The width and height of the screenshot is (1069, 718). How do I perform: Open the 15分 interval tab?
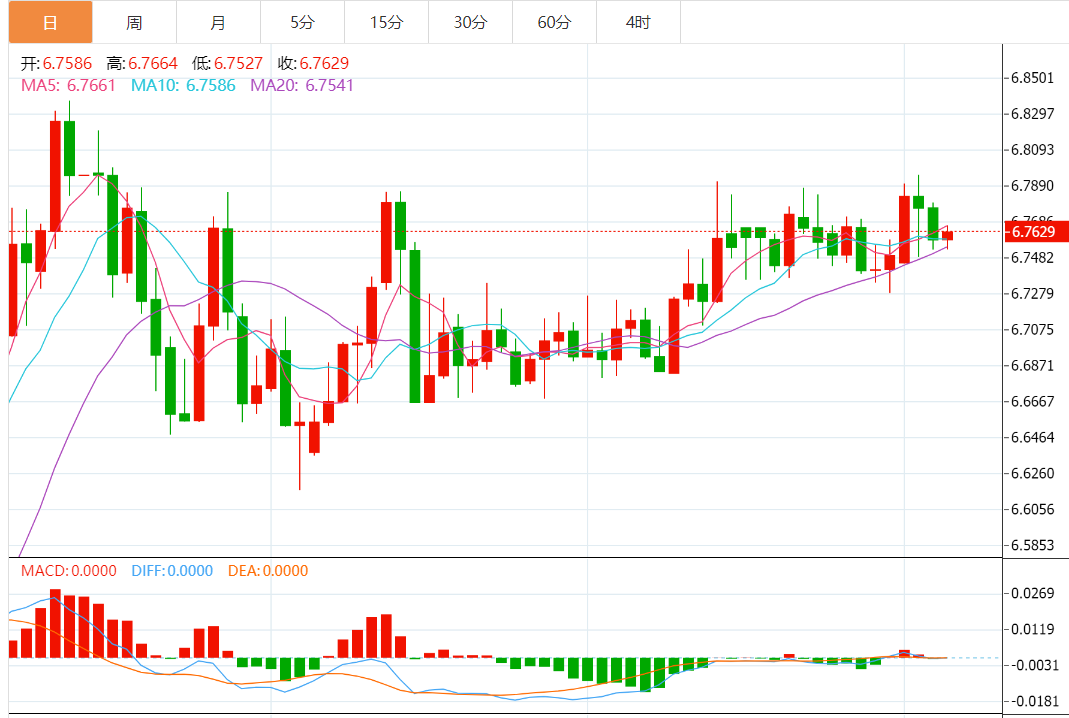pos(387,23)
